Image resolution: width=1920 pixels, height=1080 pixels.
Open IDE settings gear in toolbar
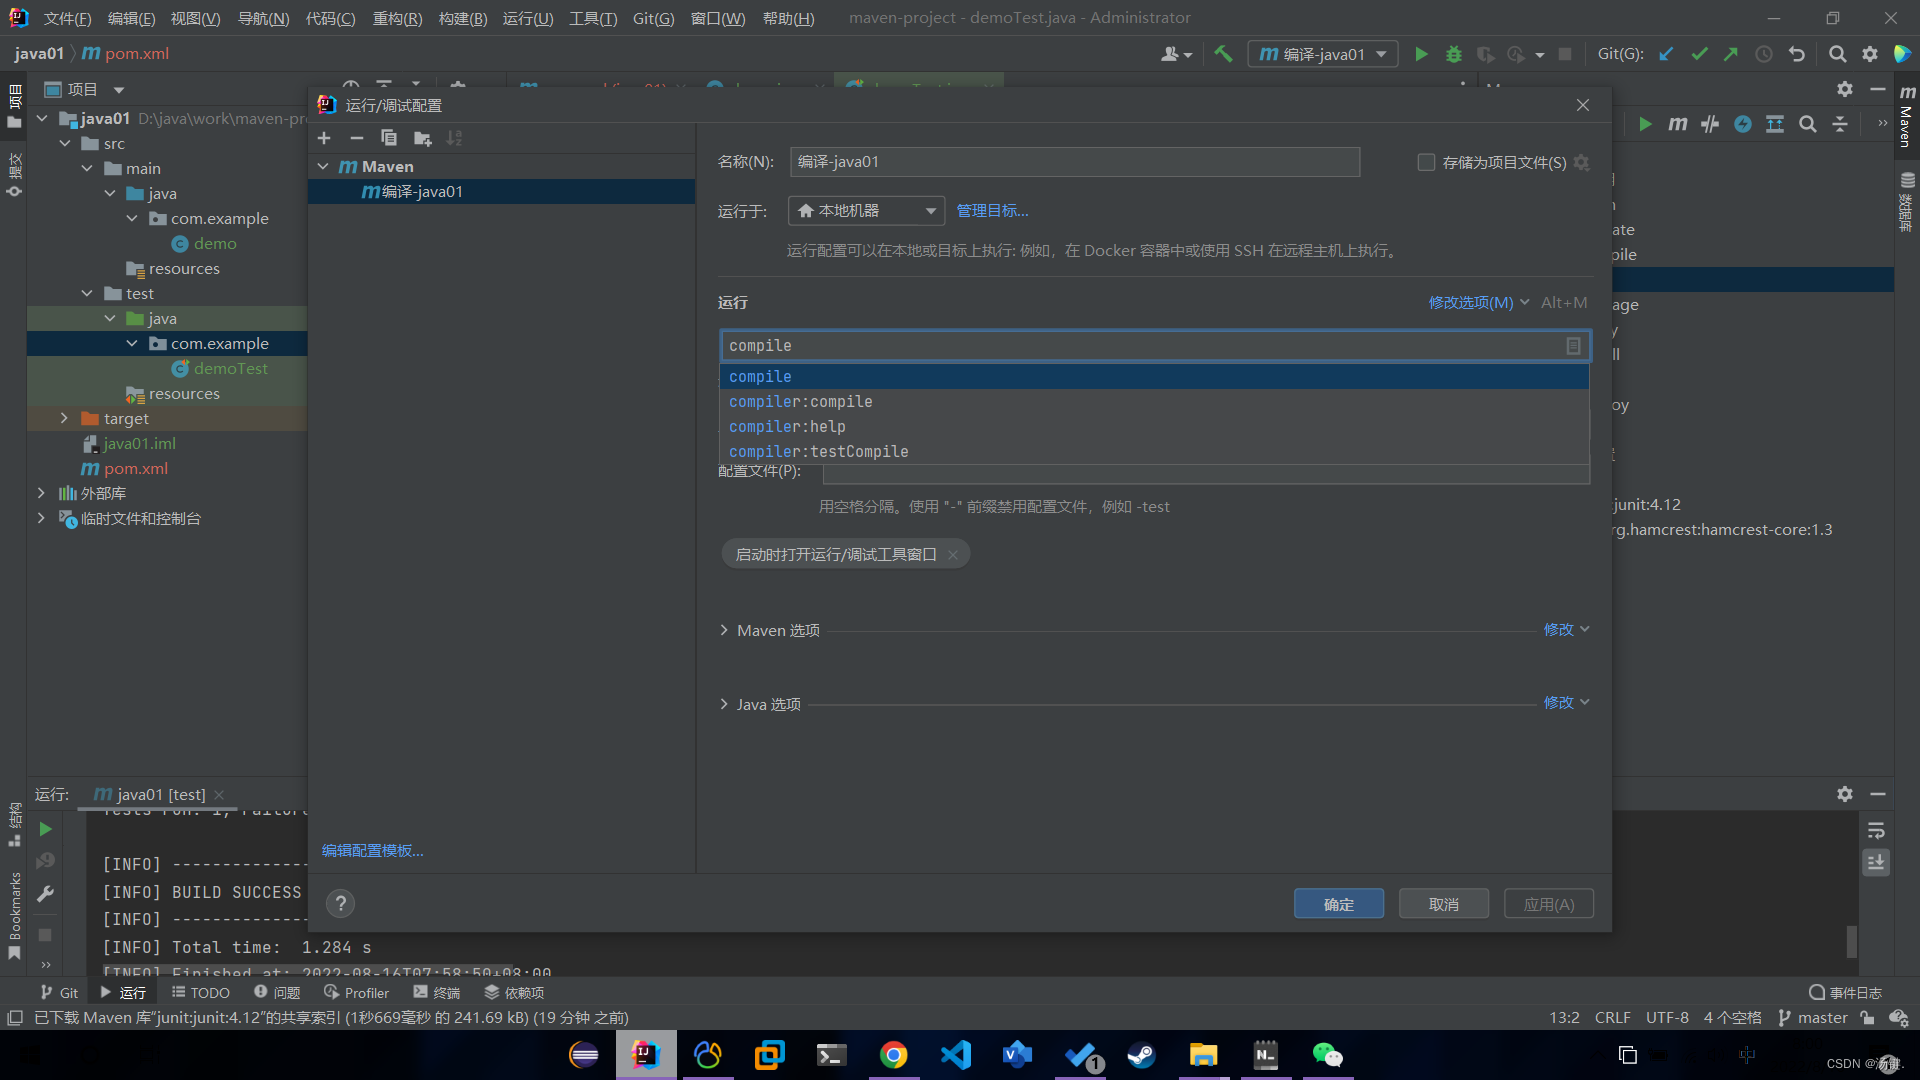(1870, 54)
